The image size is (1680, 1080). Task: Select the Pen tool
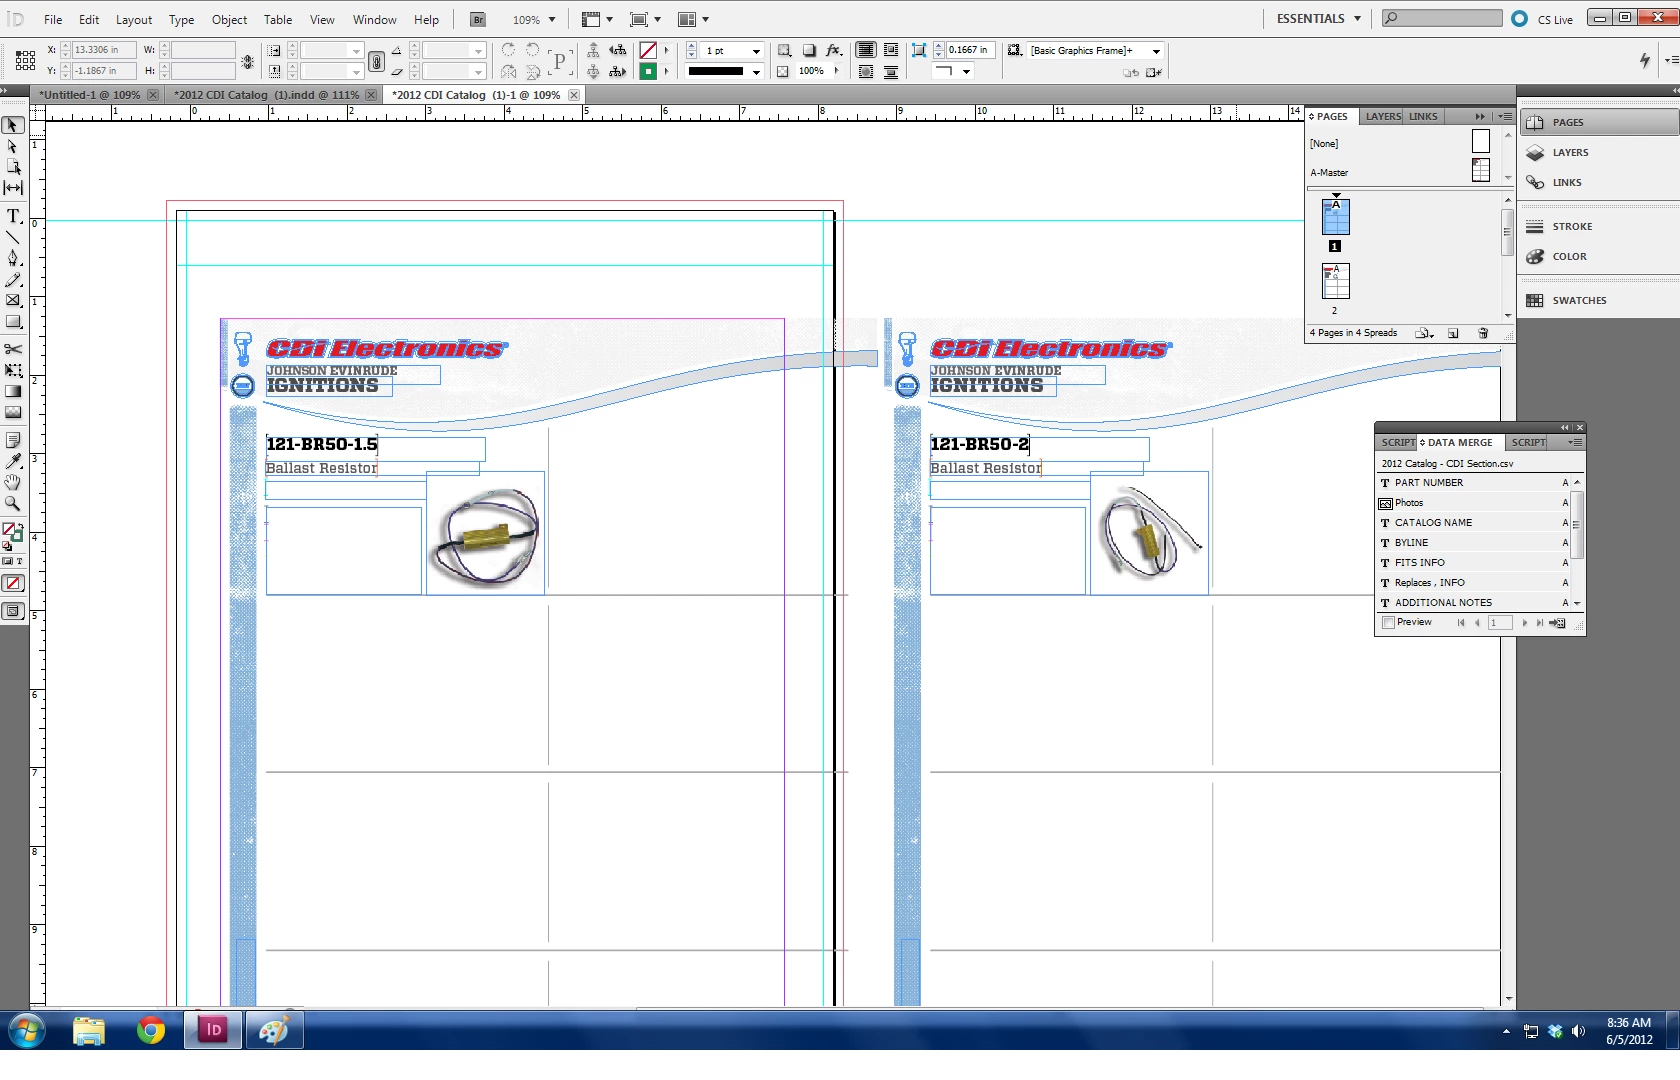click(x=13, y=258)
